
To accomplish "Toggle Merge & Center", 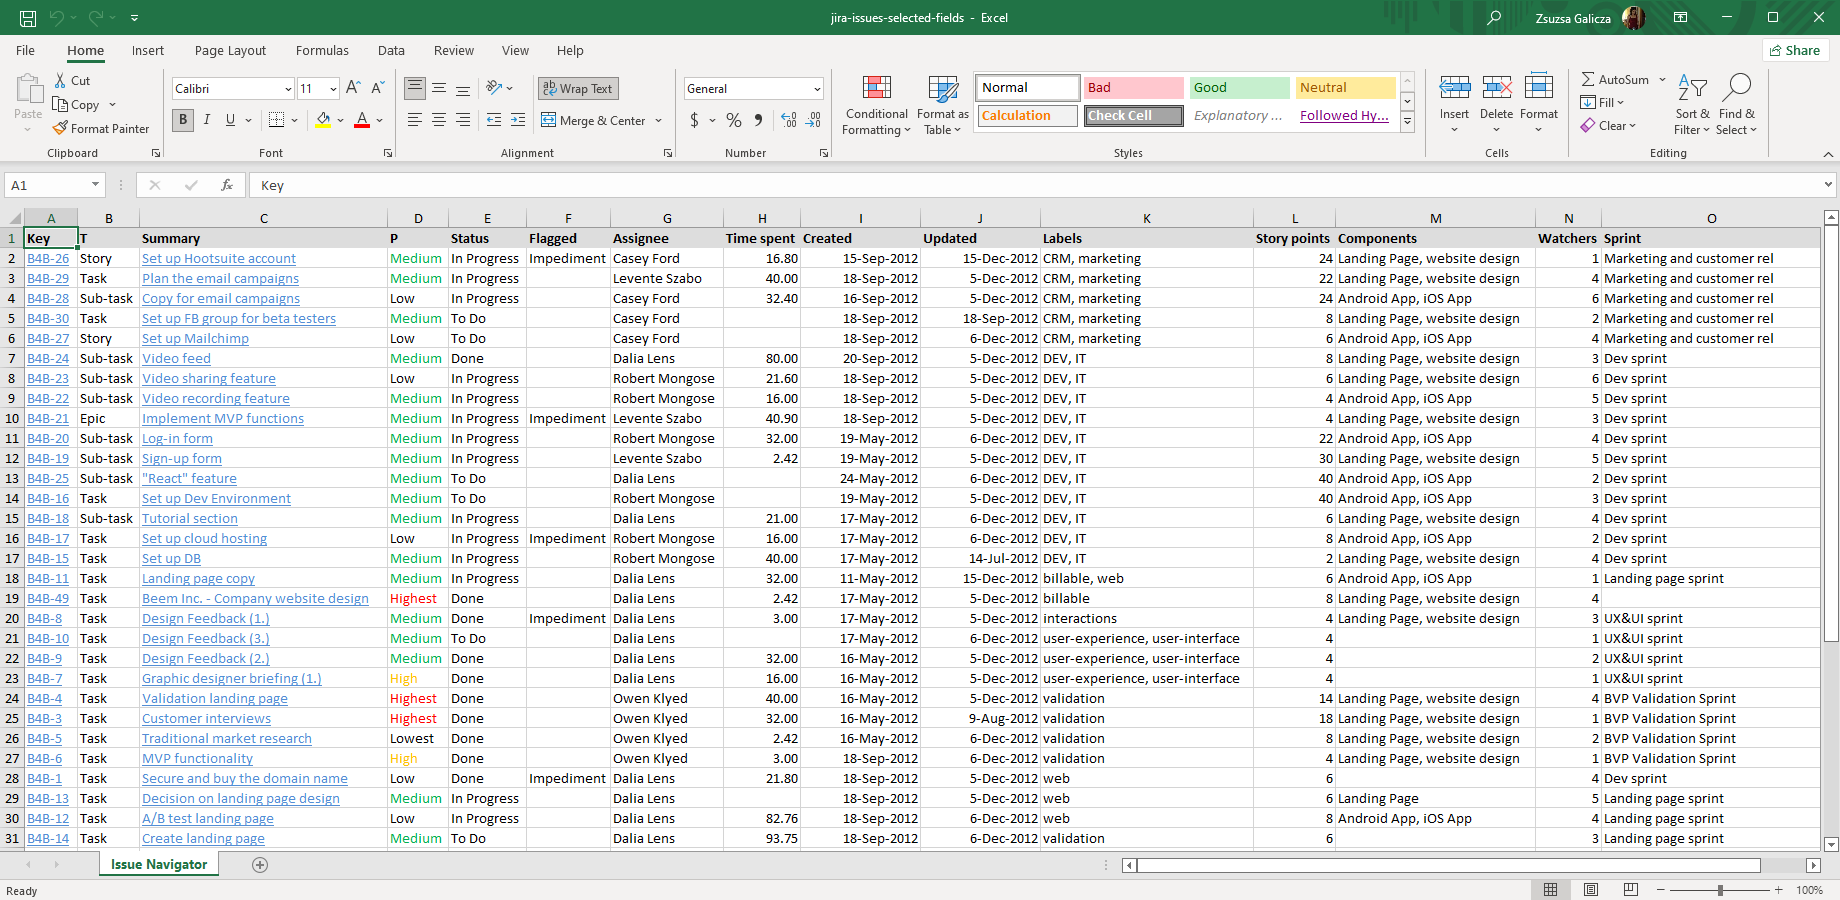I will click(x=595, y=120).
